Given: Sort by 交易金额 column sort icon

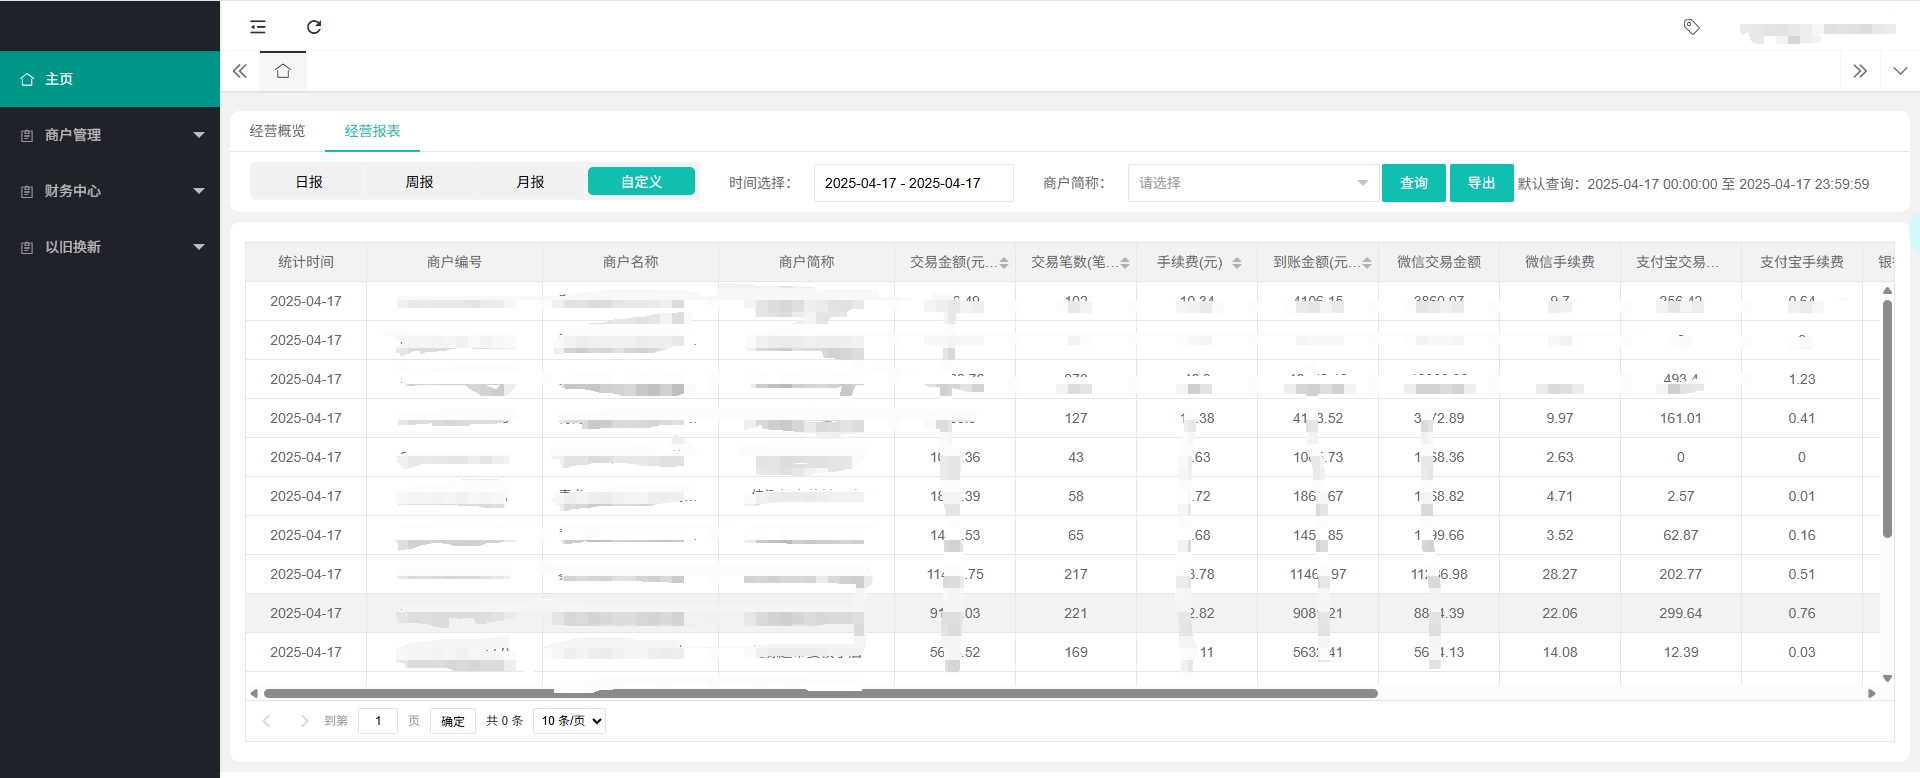Looking at the screenshot, I should [x=1004, y=263].
